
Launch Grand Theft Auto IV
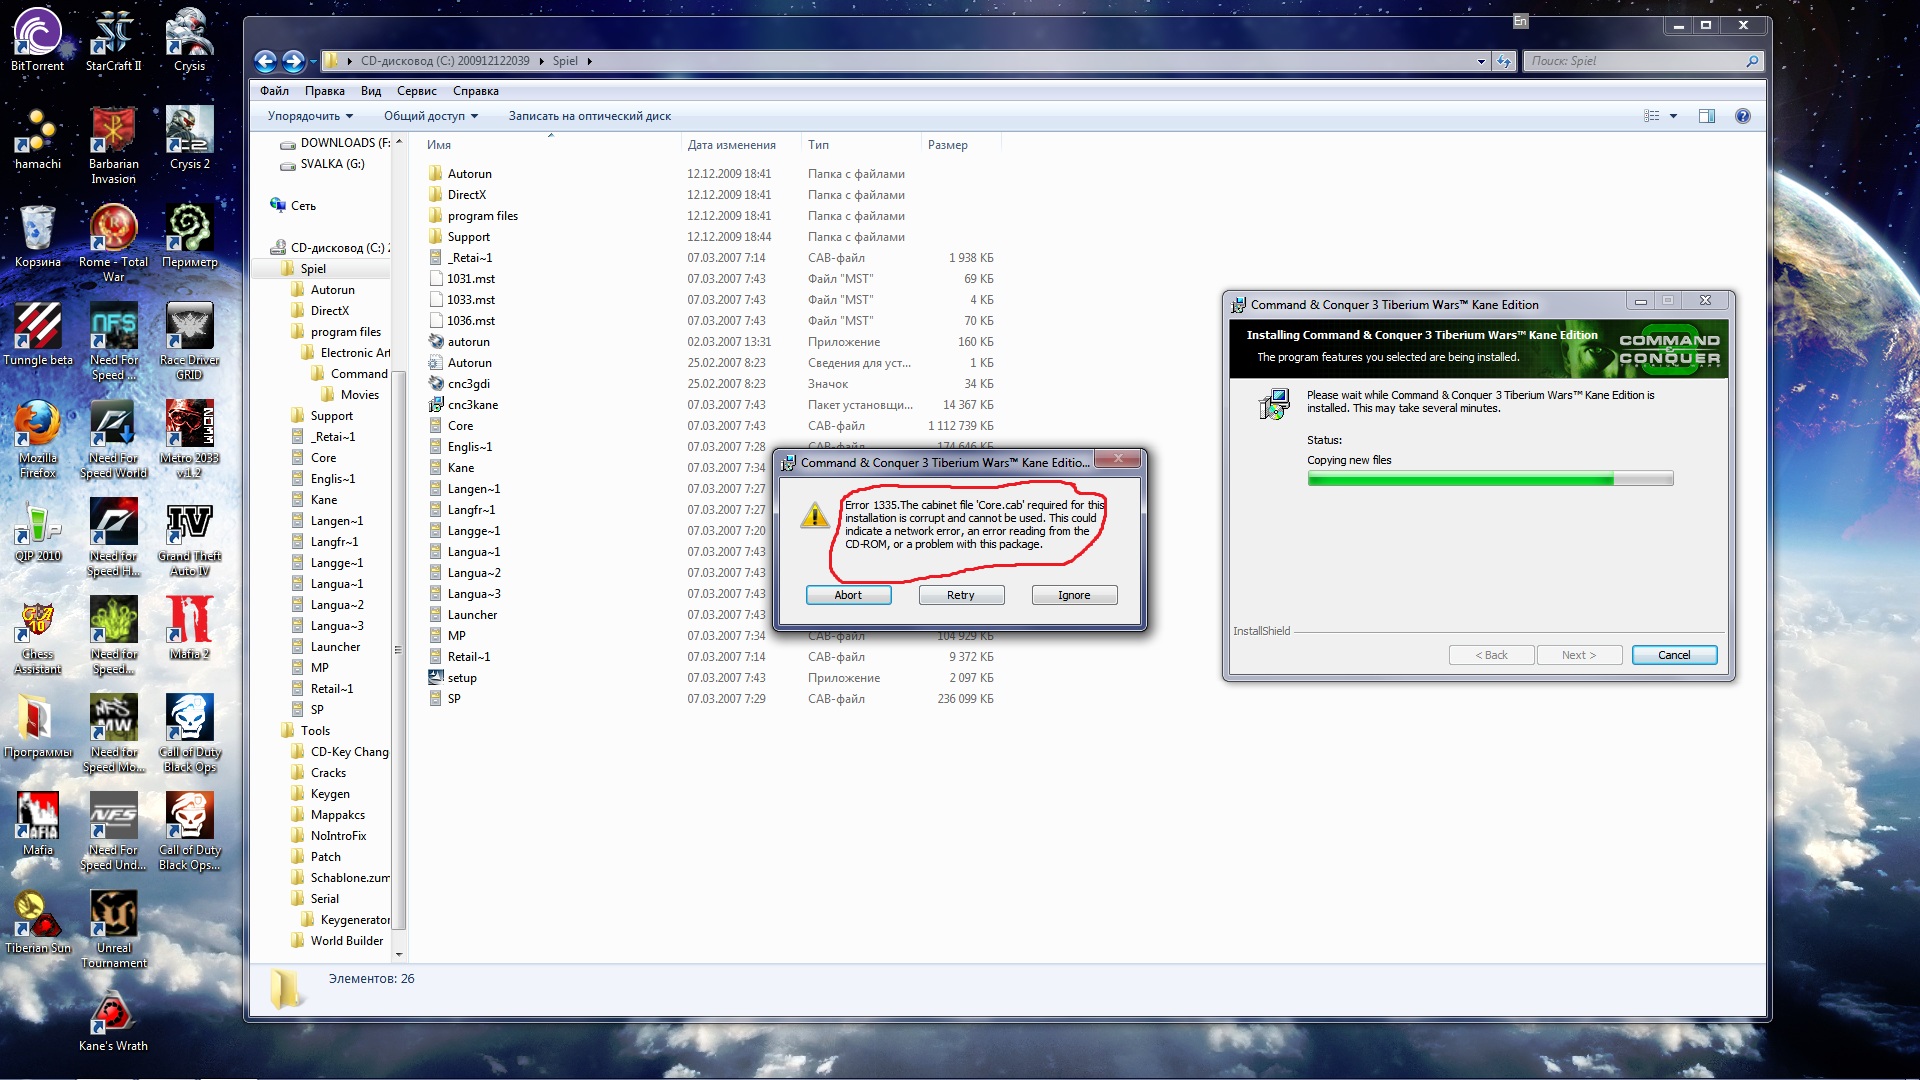[x=189, y=537]
